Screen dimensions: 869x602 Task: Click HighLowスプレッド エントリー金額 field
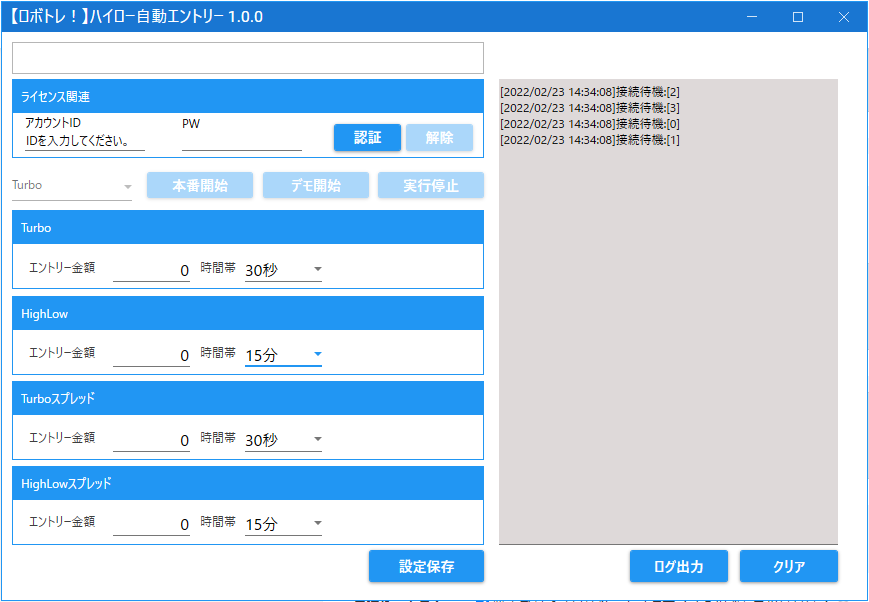(x=151, y=524)
